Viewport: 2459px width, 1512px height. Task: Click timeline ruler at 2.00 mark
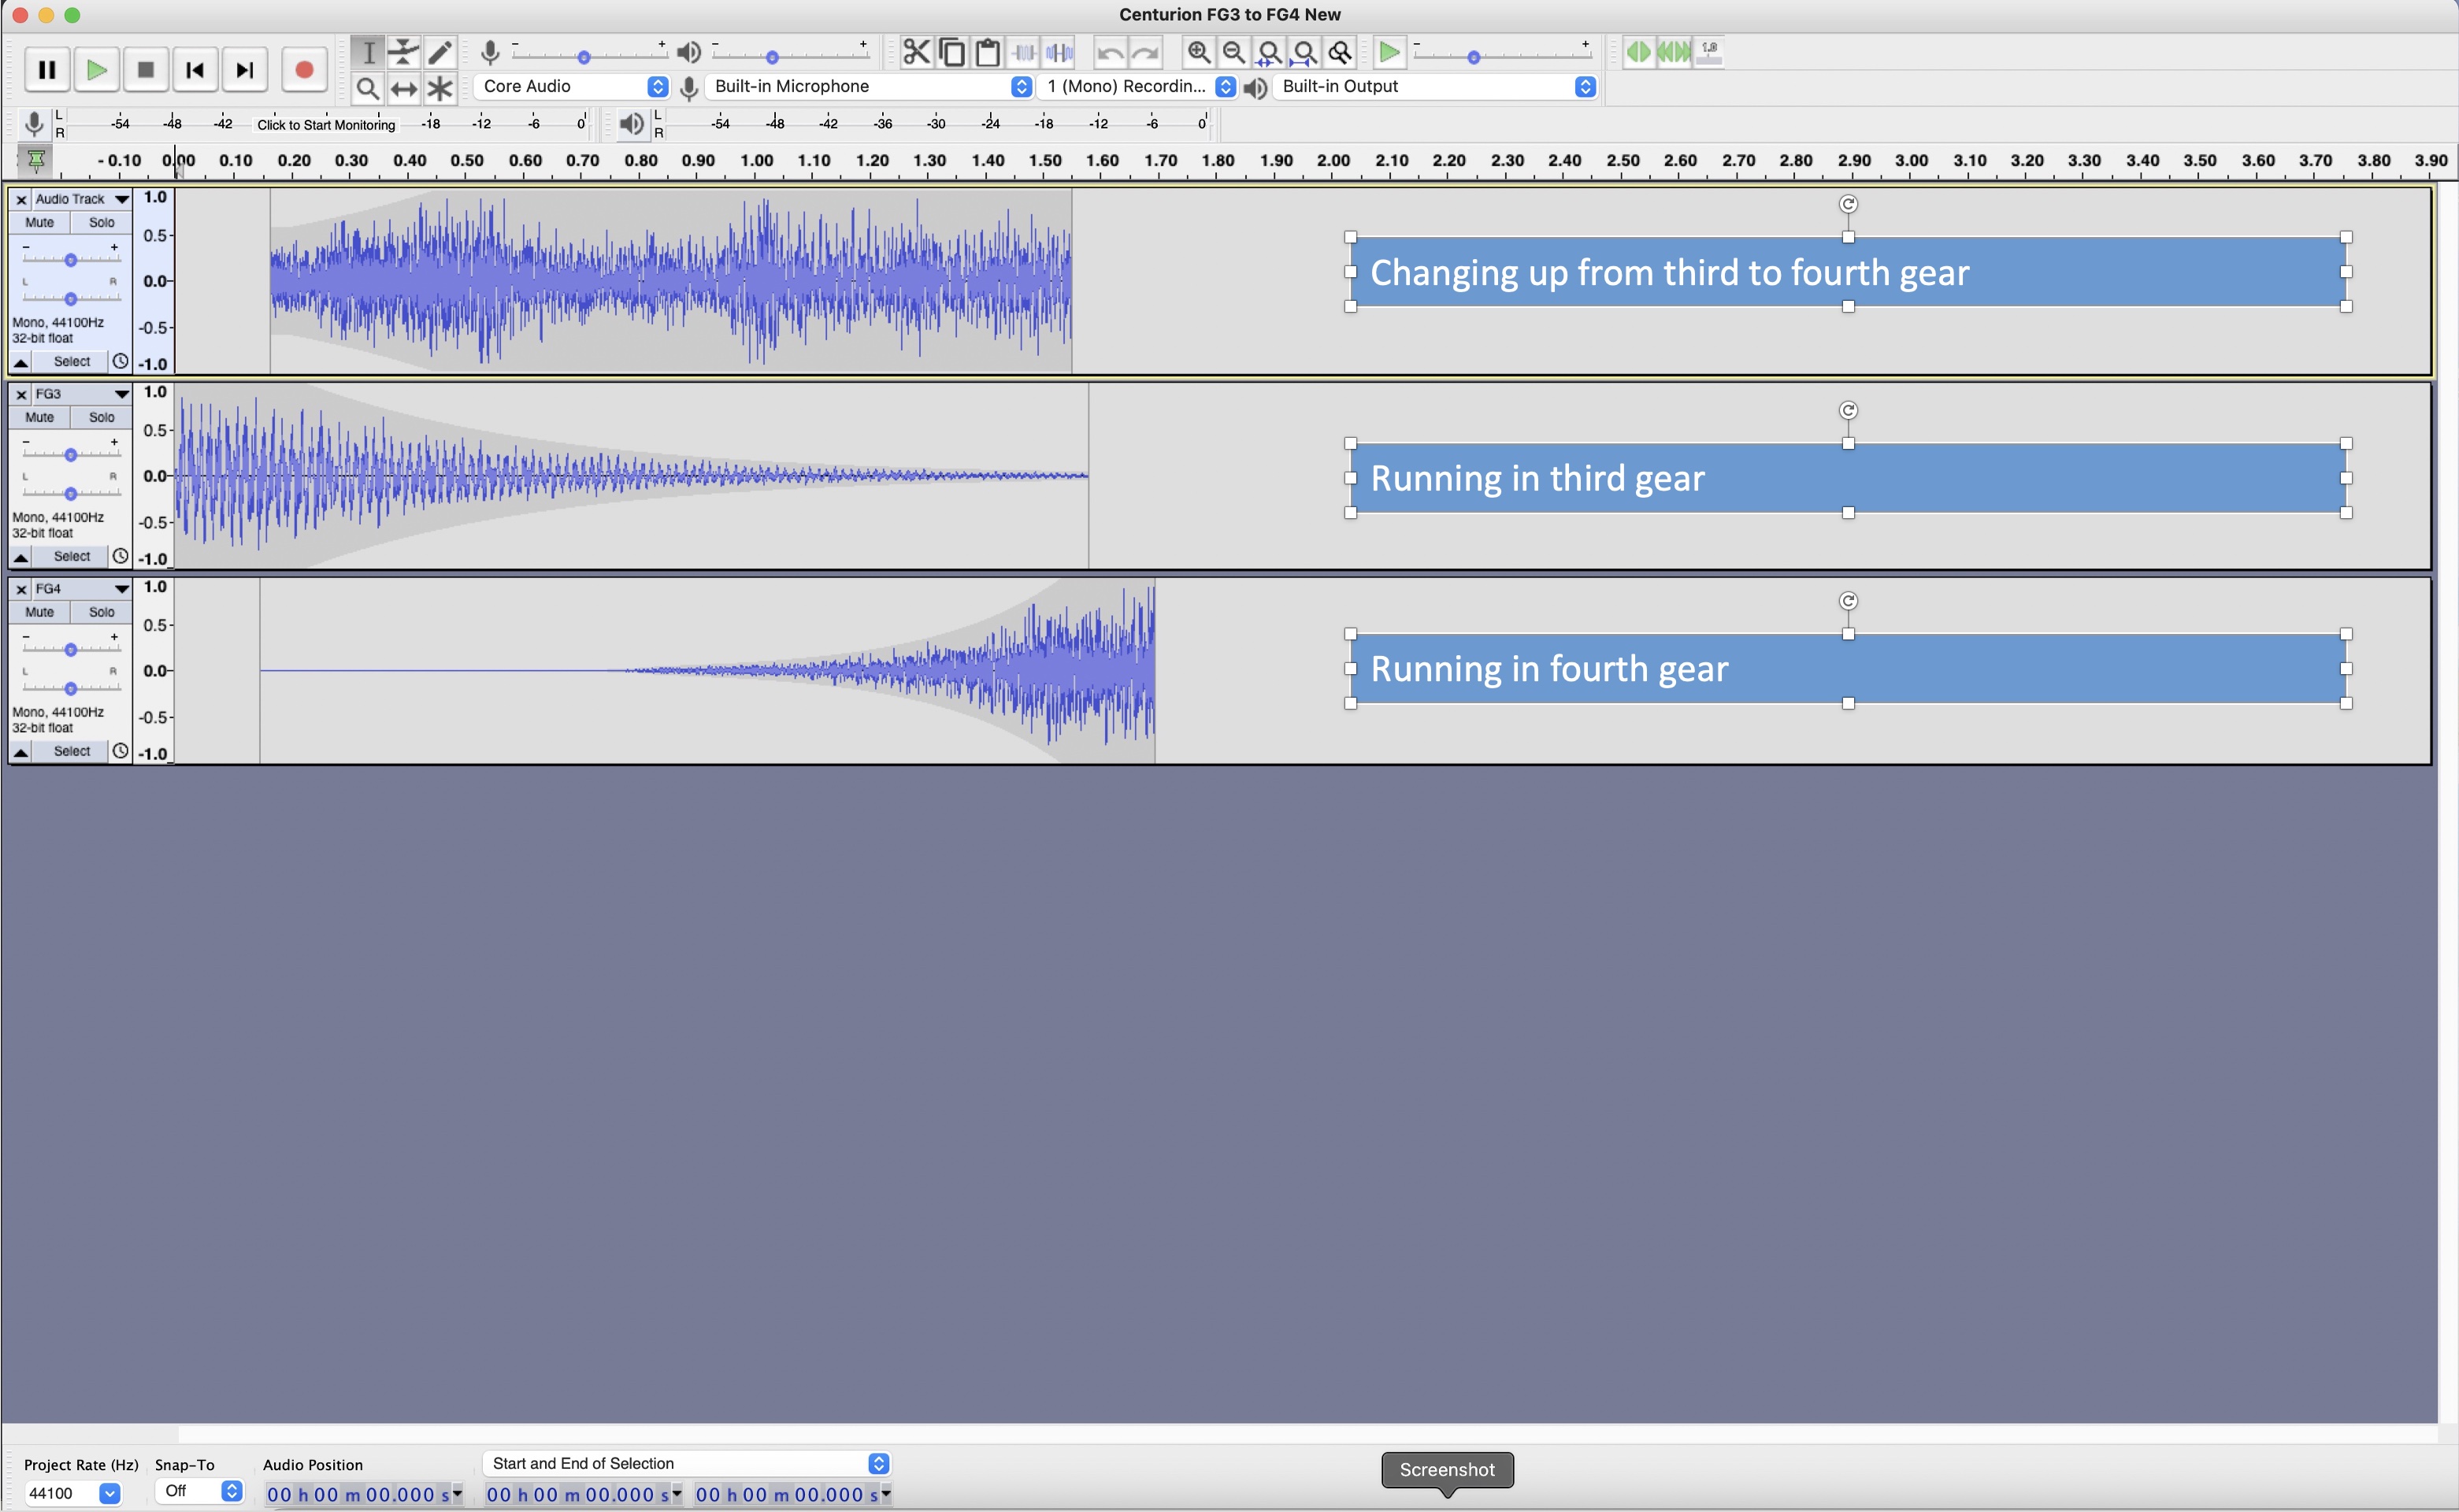pos(1333,161)
